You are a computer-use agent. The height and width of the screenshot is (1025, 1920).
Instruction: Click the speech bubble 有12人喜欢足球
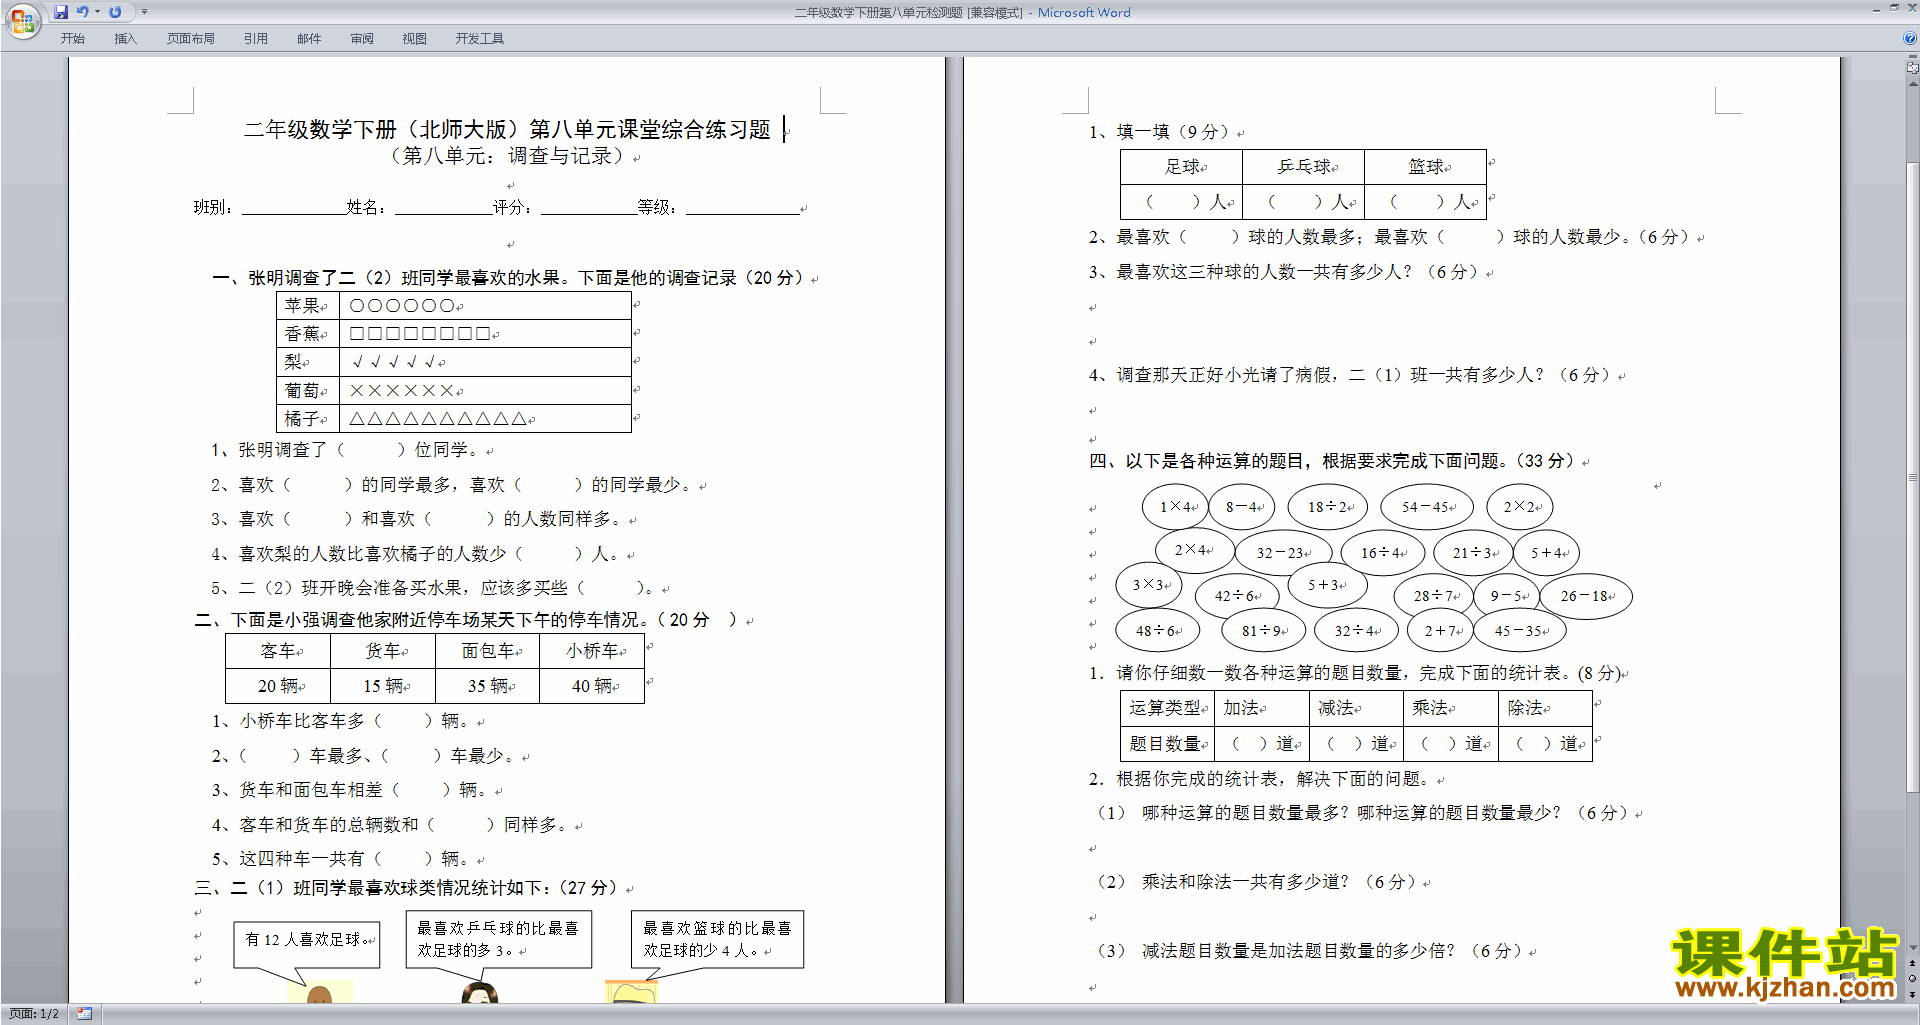point(307,945)
